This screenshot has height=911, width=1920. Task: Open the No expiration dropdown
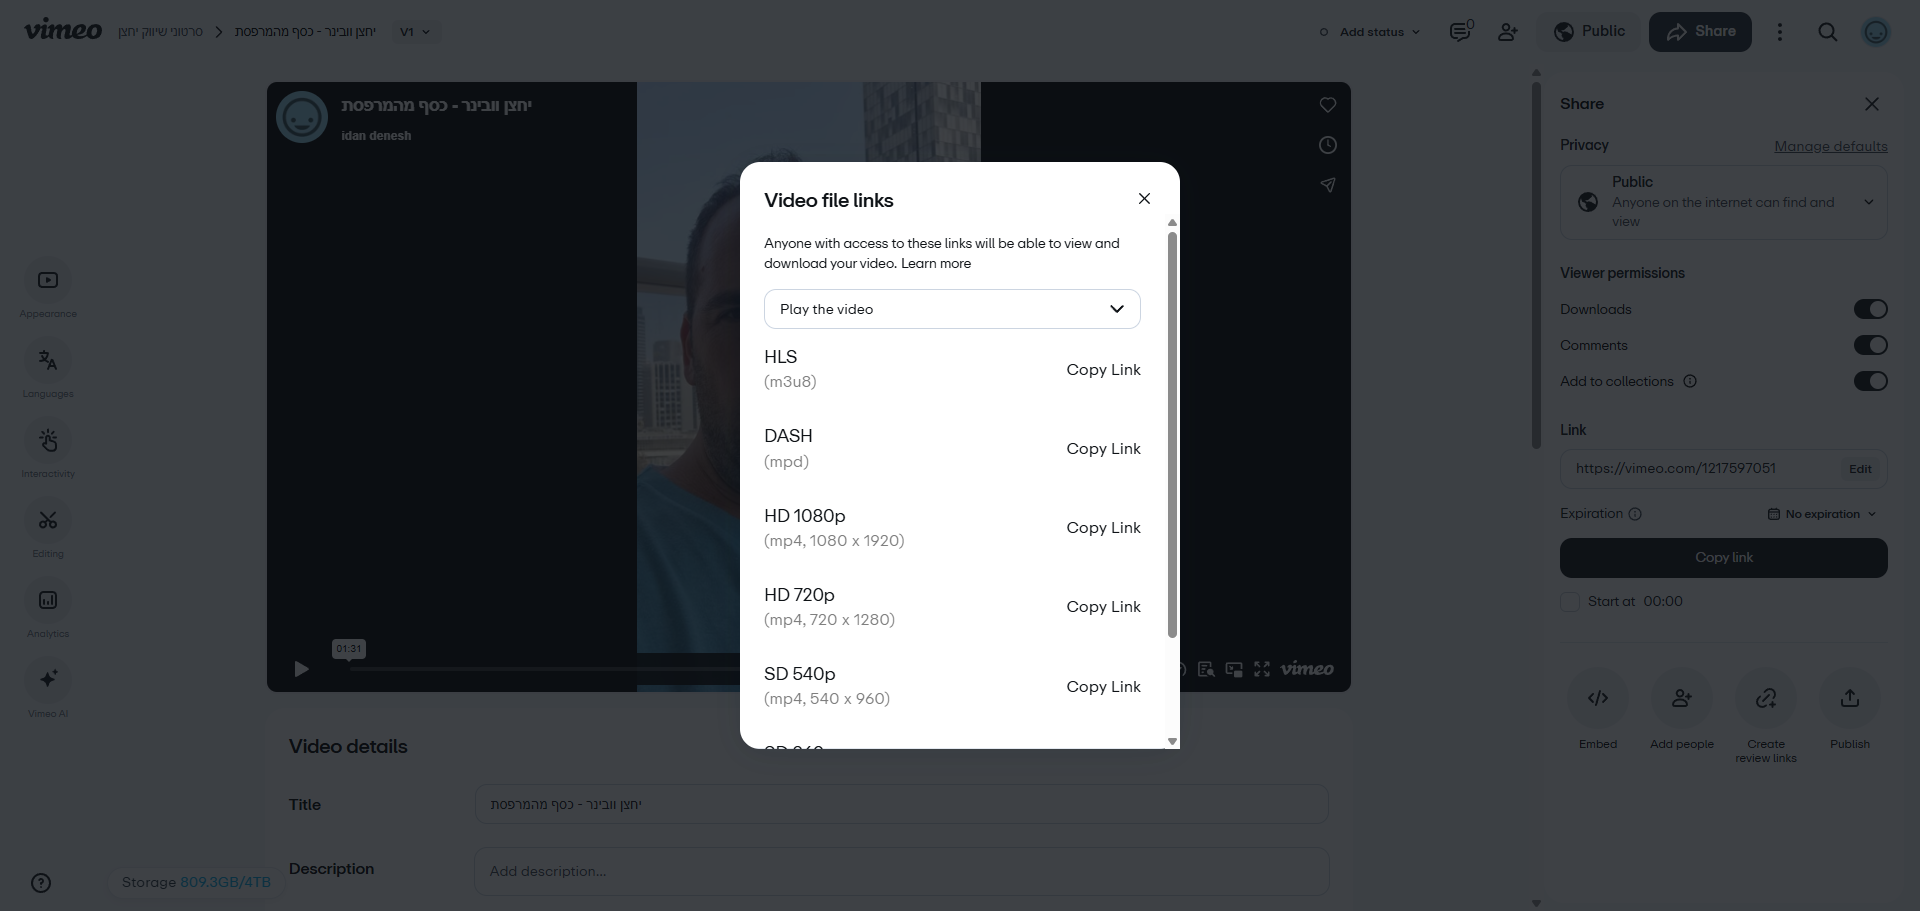(x=1822, y=514)
